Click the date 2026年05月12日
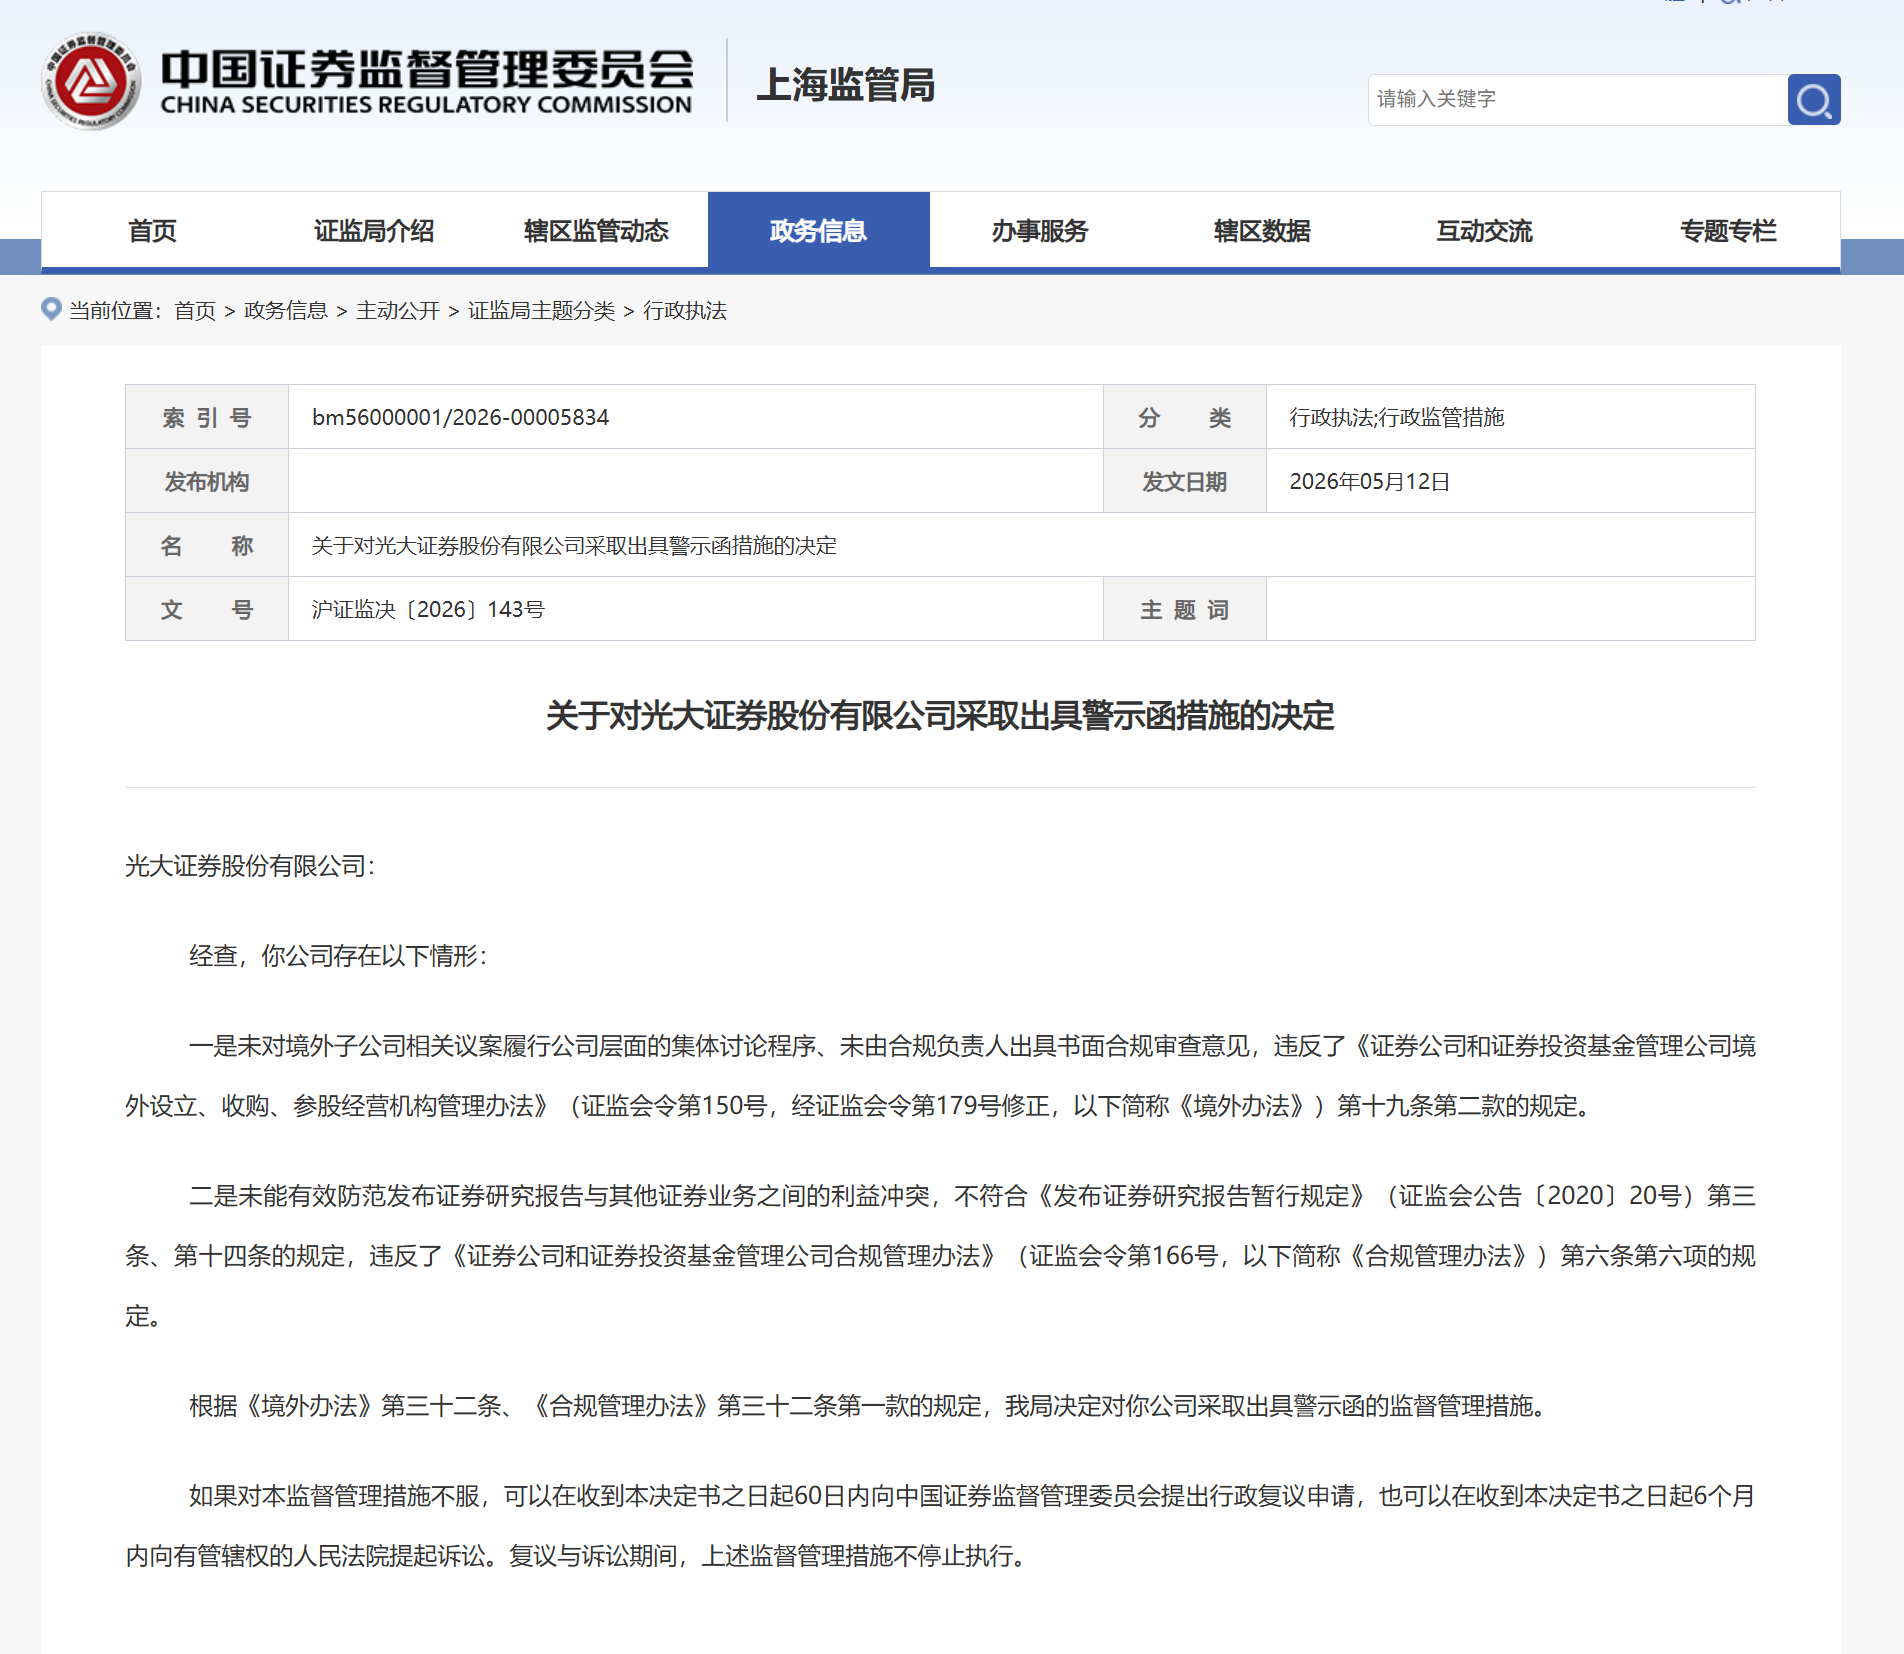The image size is (1904, 1654). (1369, 481)
